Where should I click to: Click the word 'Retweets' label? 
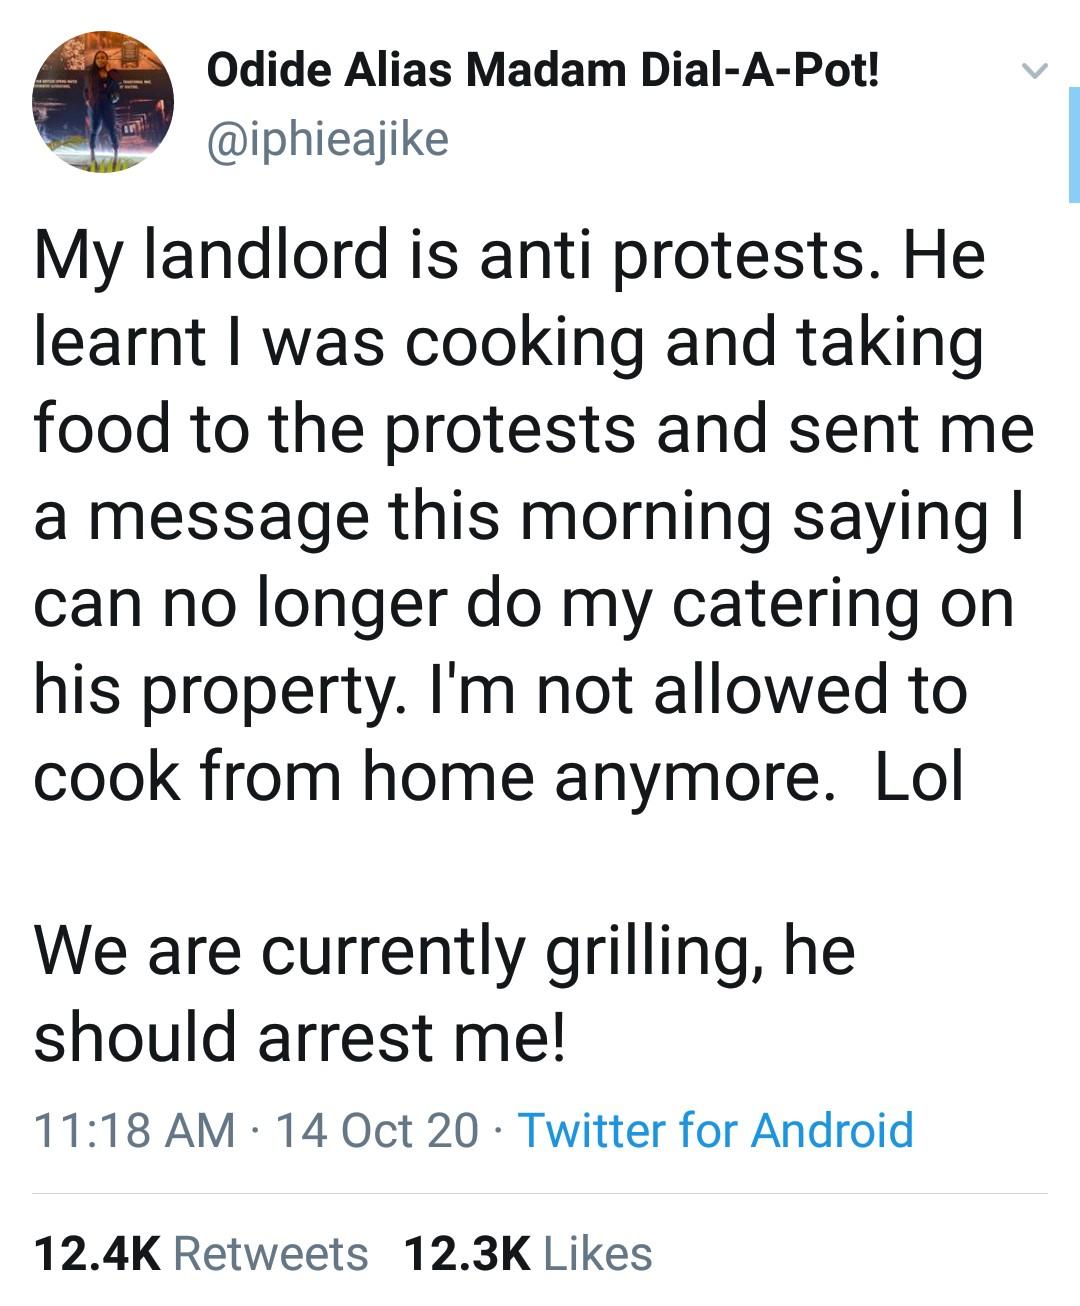pyautogui.click(x=271, y=1254)
